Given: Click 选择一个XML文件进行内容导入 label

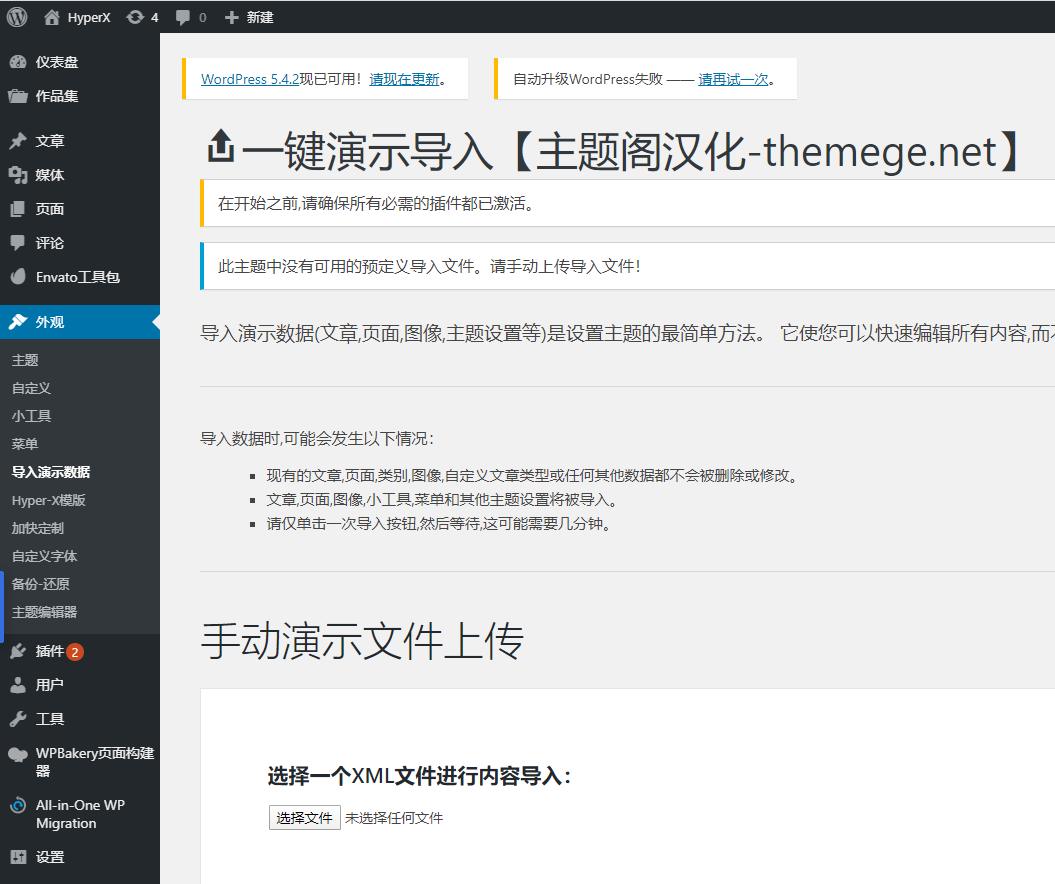Looking at the screenshot, I should tap(419, 776).
